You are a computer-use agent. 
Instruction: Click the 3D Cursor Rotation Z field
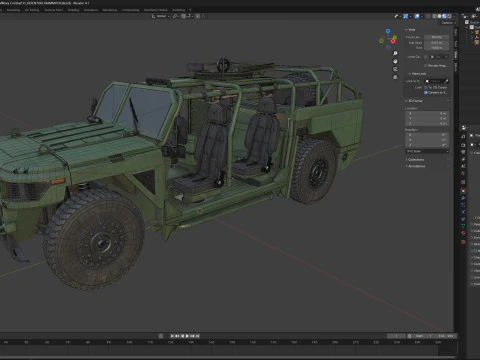coord(427,145)
